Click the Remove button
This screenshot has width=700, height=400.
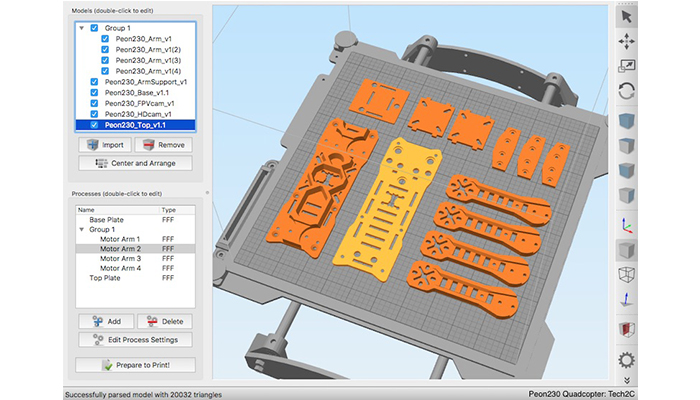point(163,145)
